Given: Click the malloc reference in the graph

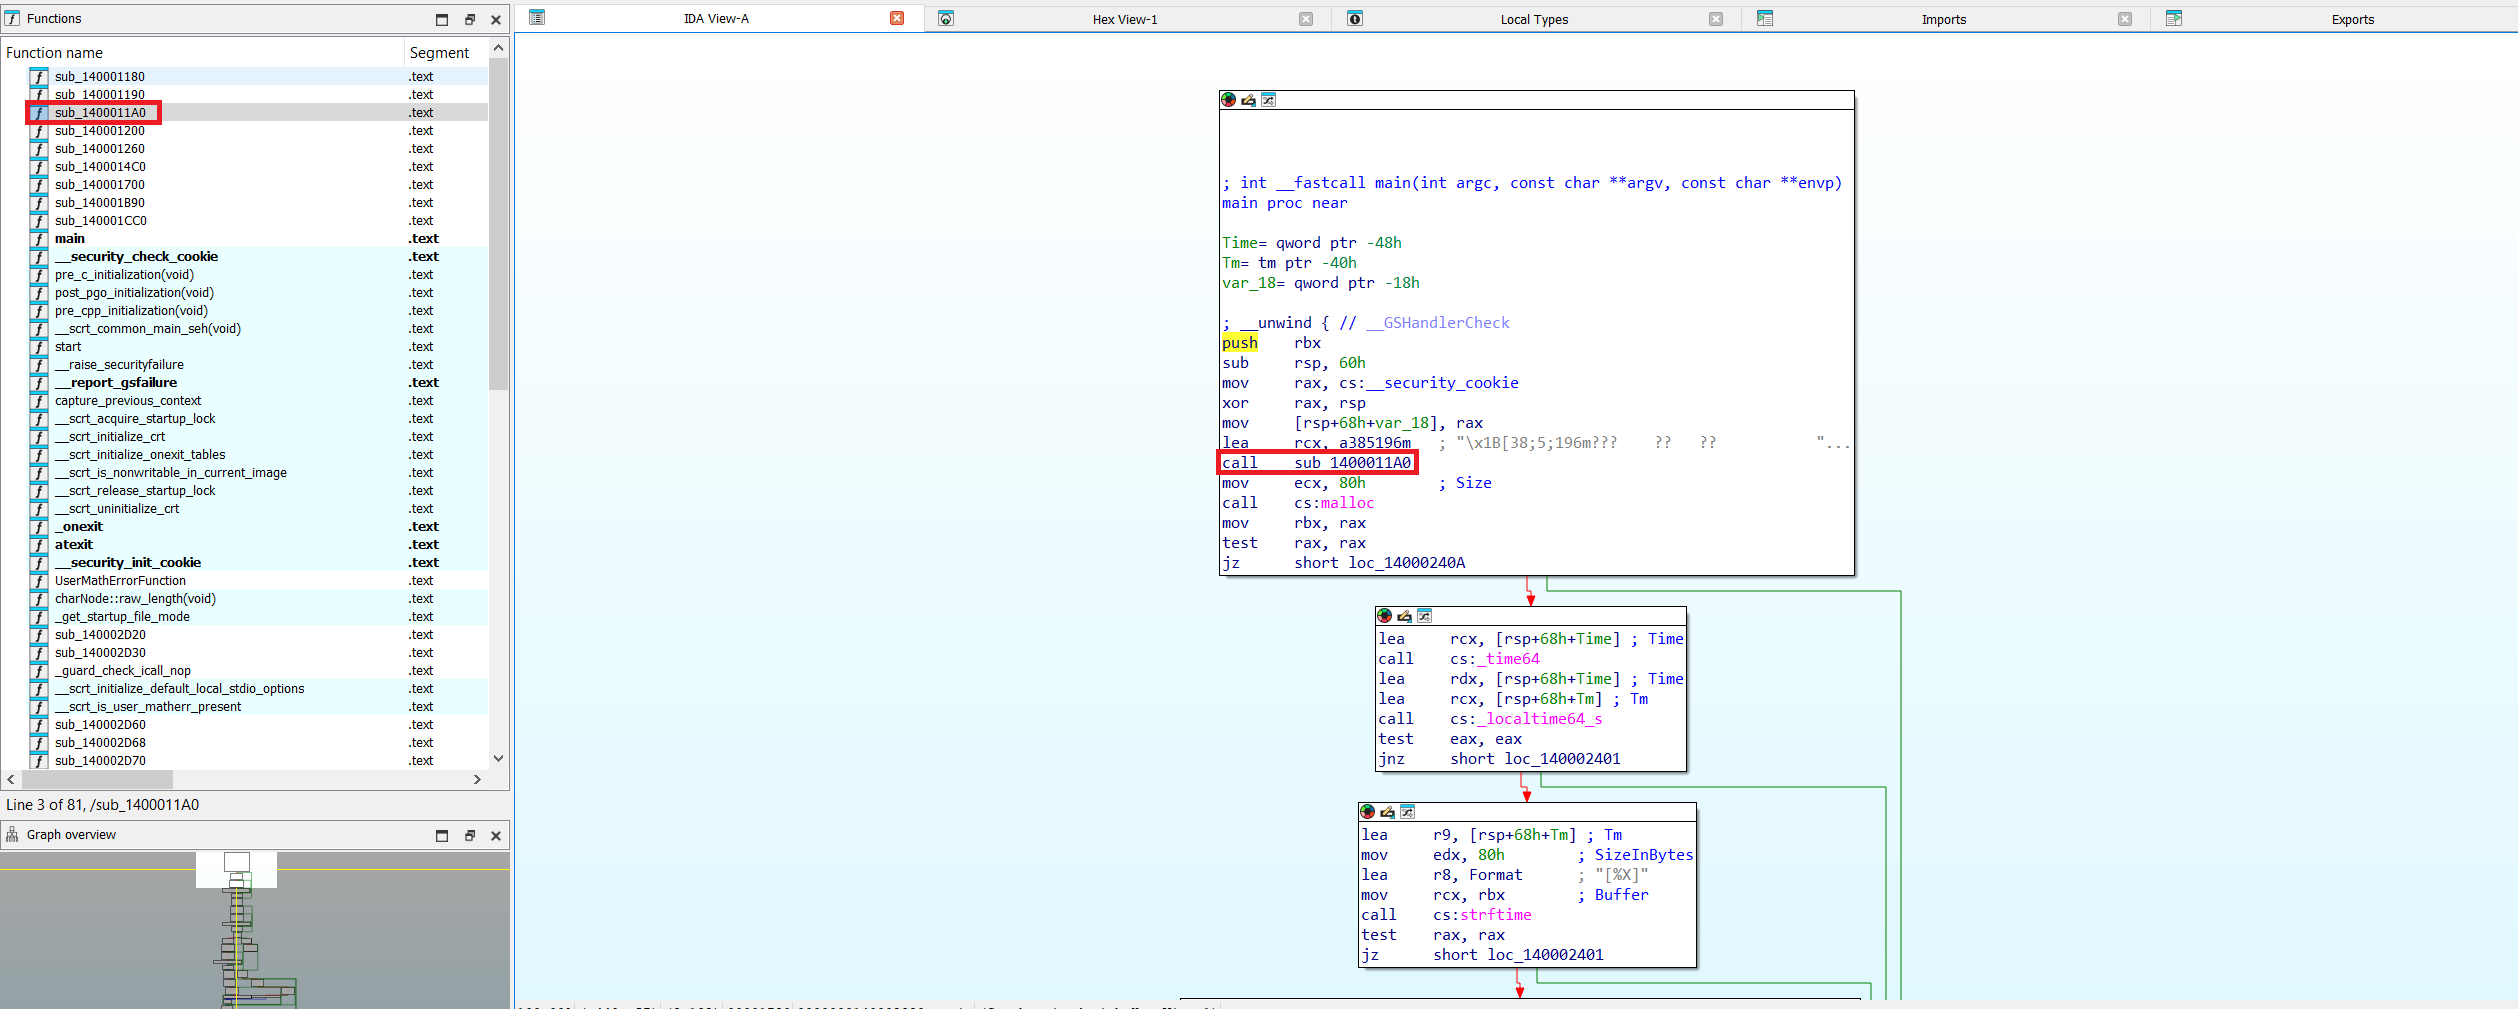Looking at the screenshot, I should (x=1347, y=503).
